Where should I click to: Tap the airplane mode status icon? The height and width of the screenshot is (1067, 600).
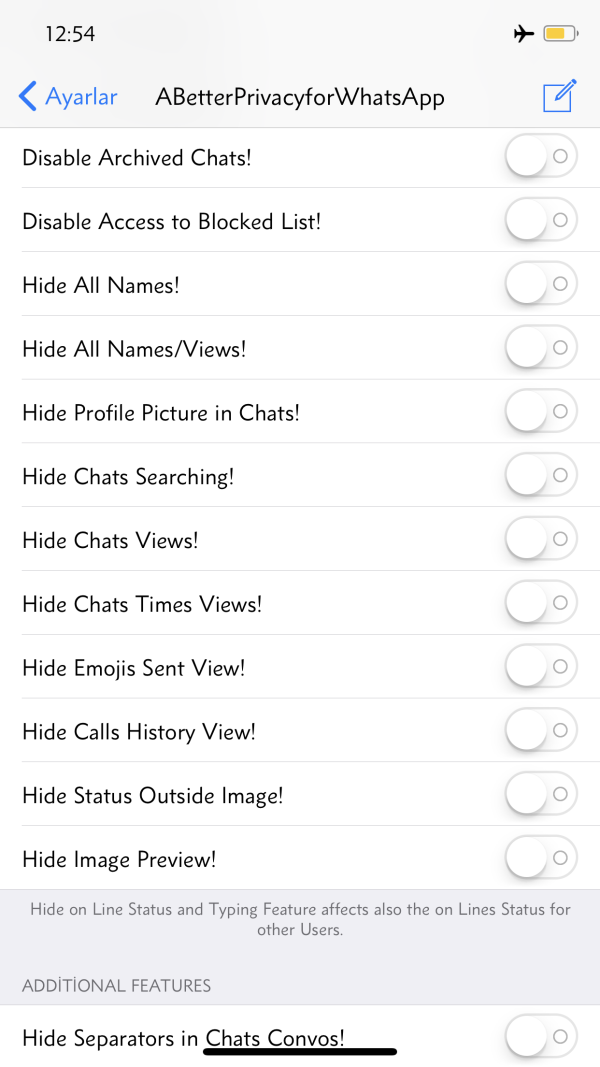[x=523, y=34]
